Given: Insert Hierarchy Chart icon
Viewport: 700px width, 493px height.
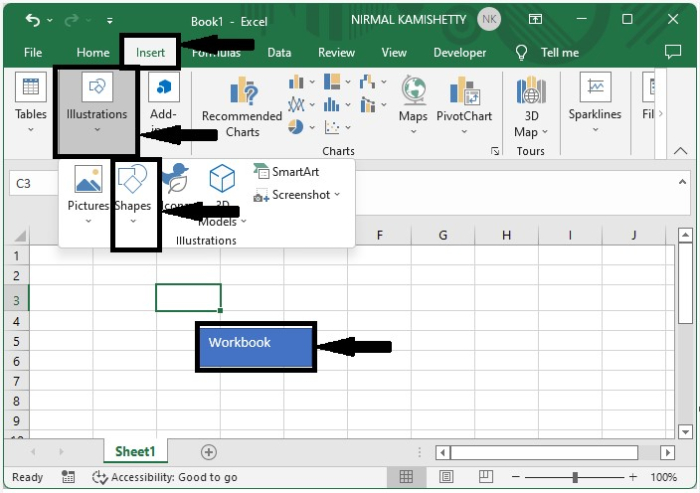Looking at the screenshot, I should (332, 82).
